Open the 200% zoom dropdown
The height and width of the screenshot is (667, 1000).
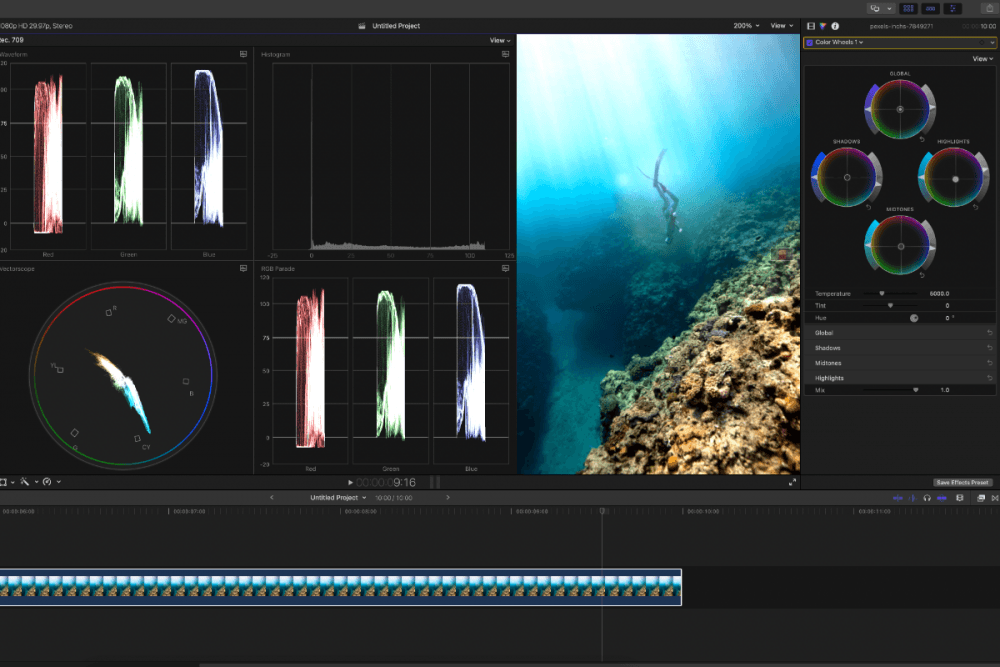click(746, 26)
